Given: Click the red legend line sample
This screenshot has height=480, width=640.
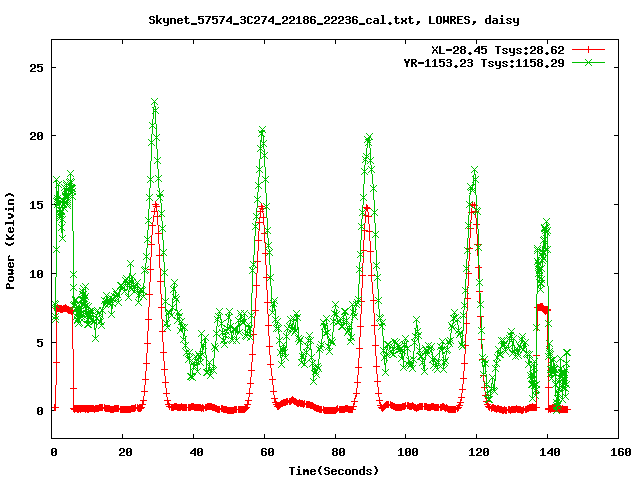Looking at the screenshot, I should (588, 50).
